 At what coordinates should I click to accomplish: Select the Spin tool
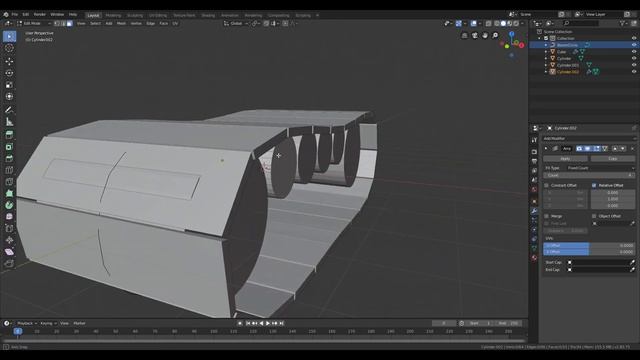(9, 205)
